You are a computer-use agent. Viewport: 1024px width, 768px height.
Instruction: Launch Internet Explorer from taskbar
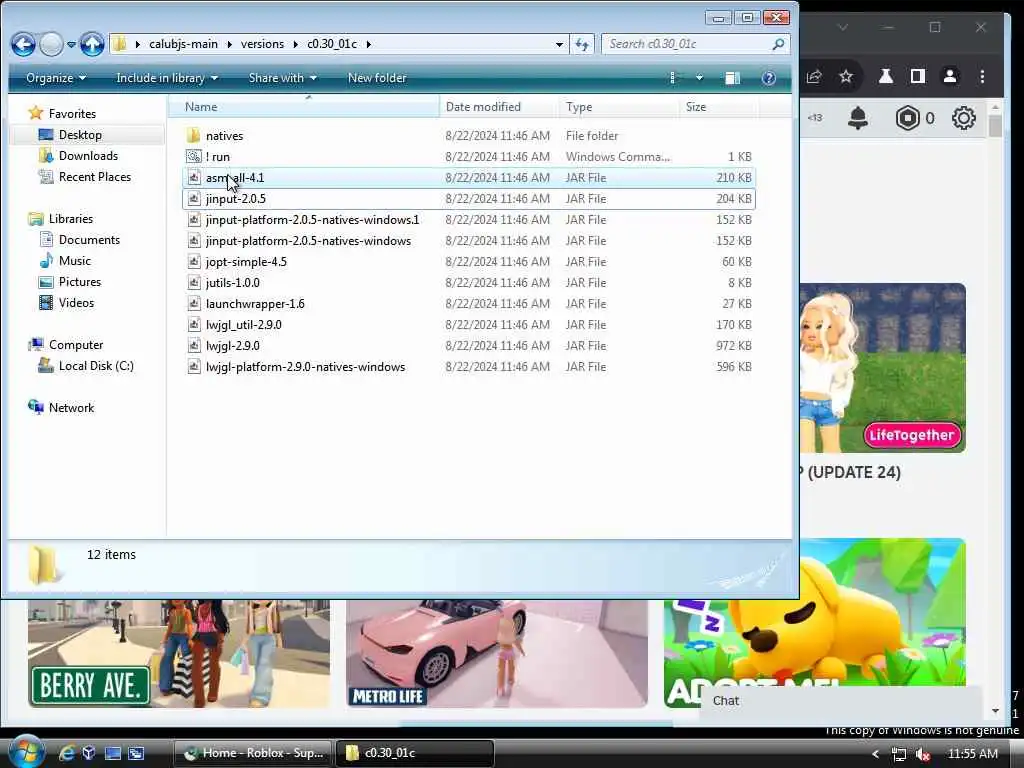[67, 753]
